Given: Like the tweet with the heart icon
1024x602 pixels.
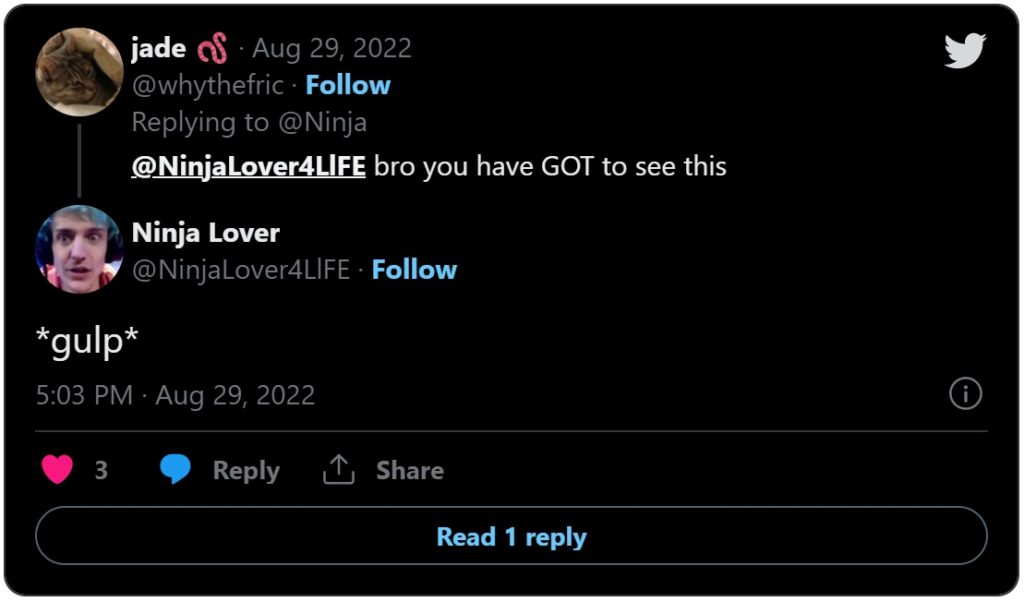Looking at the screenshot, I should click(57, 470).
